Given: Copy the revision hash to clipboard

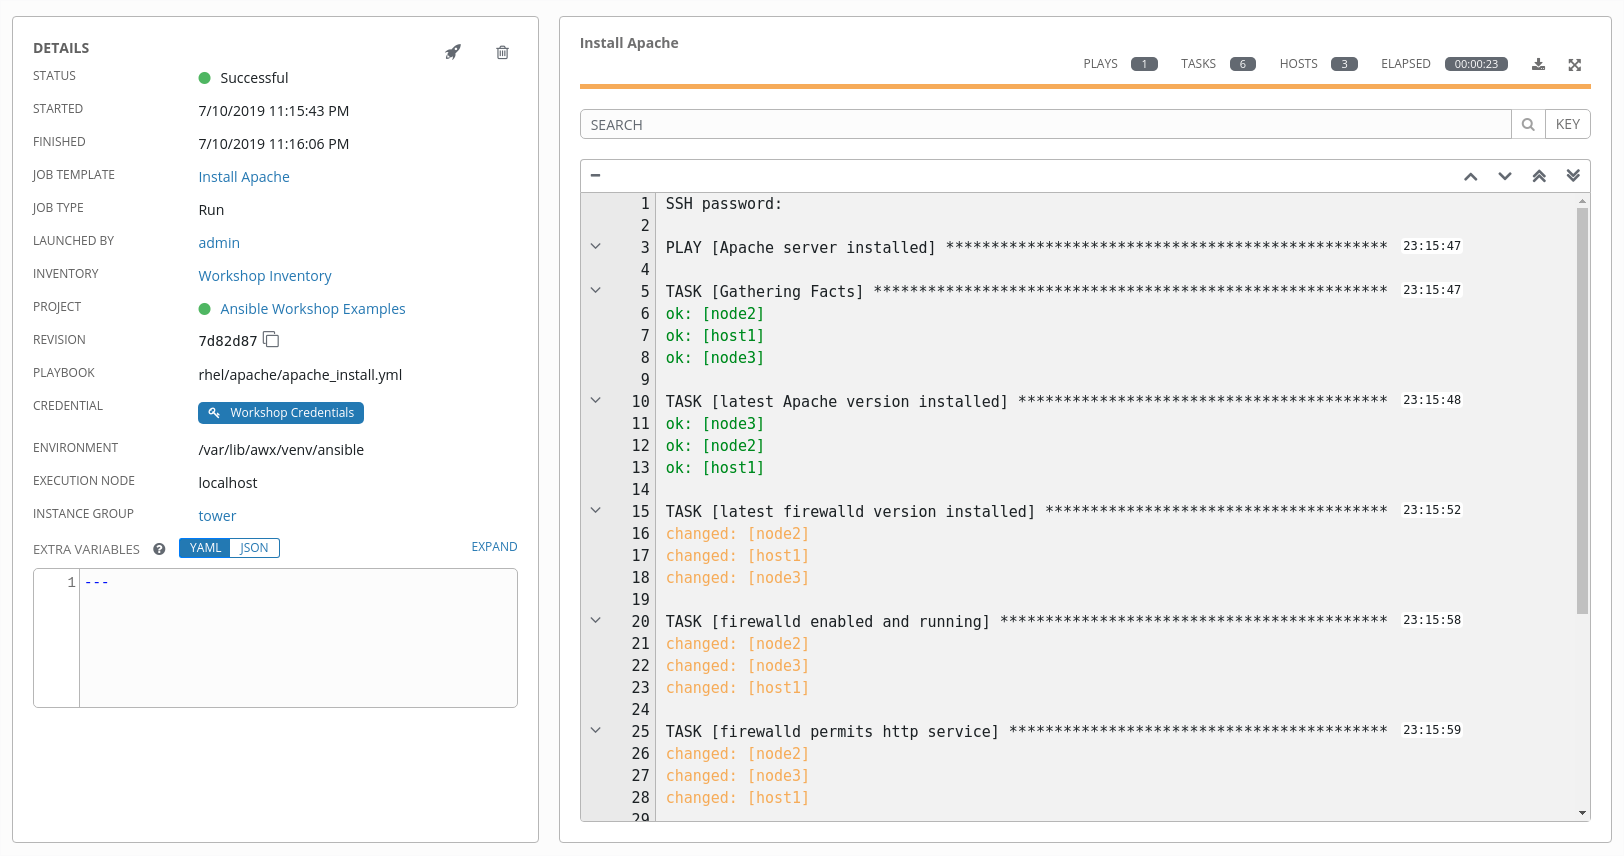Looking at the screenshot, I should [x=271, y=340].
